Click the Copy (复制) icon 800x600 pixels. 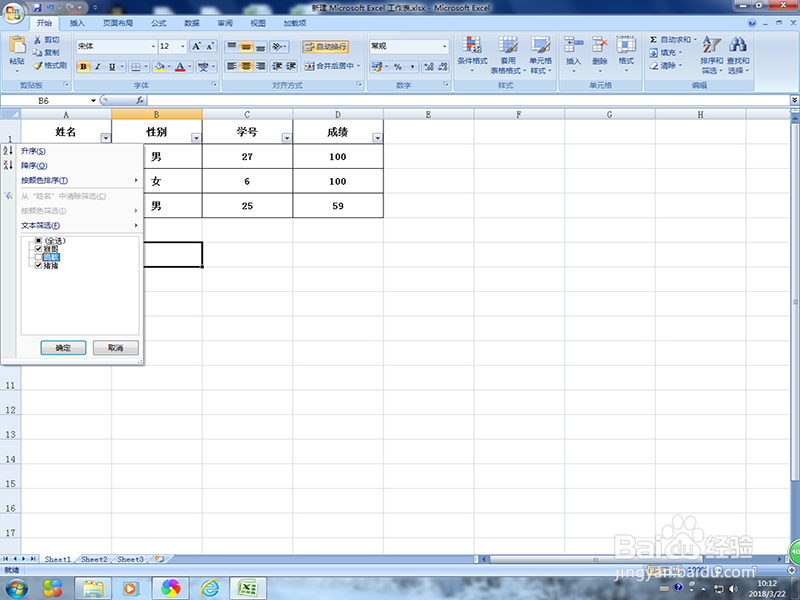[38, 53]
